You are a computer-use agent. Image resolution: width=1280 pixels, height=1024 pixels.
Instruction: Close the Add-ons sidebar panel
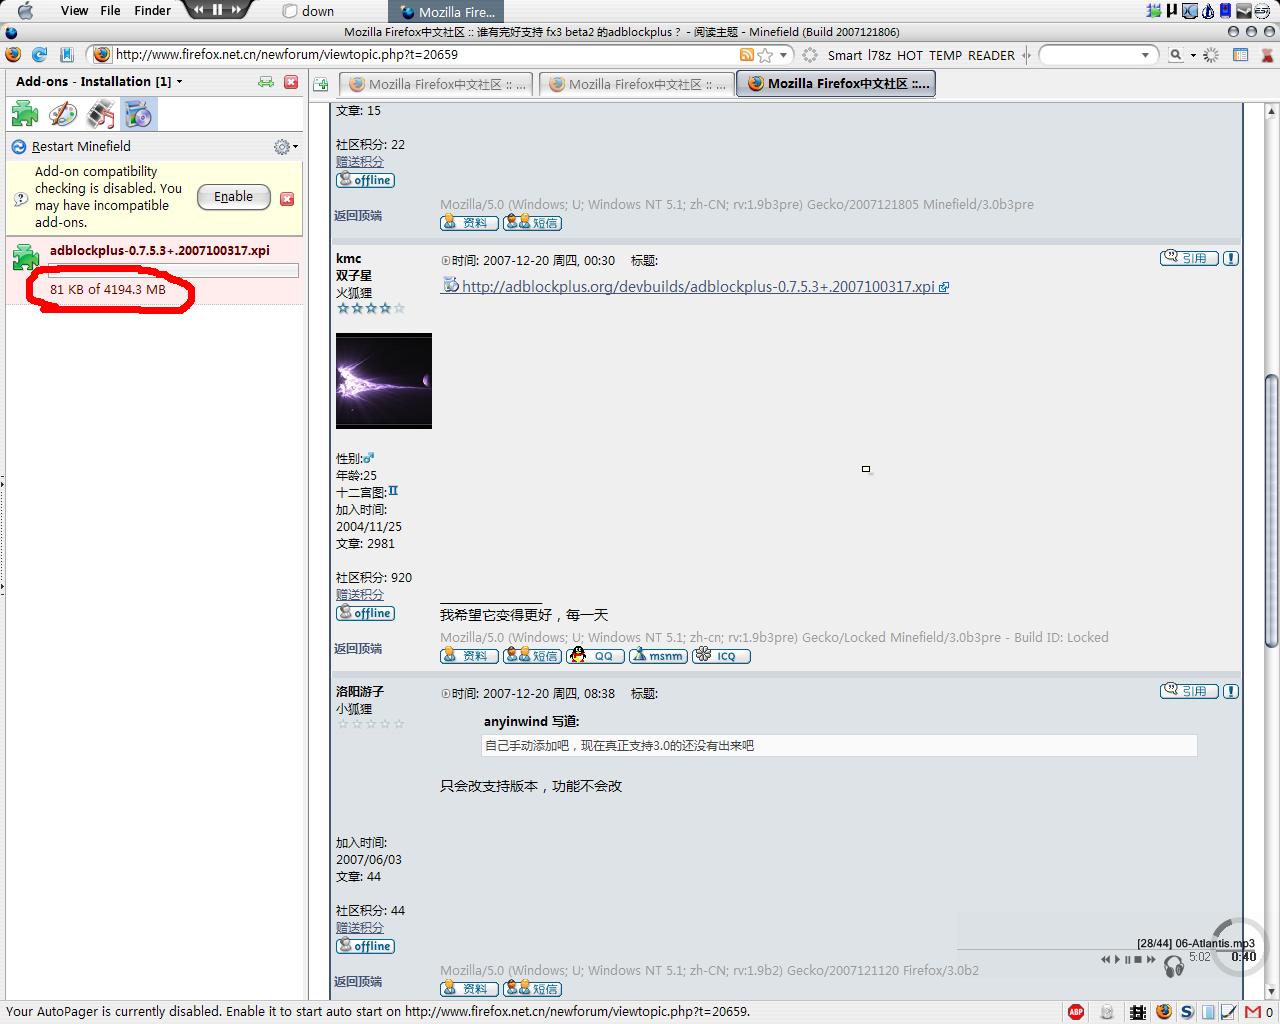(291, 82)
